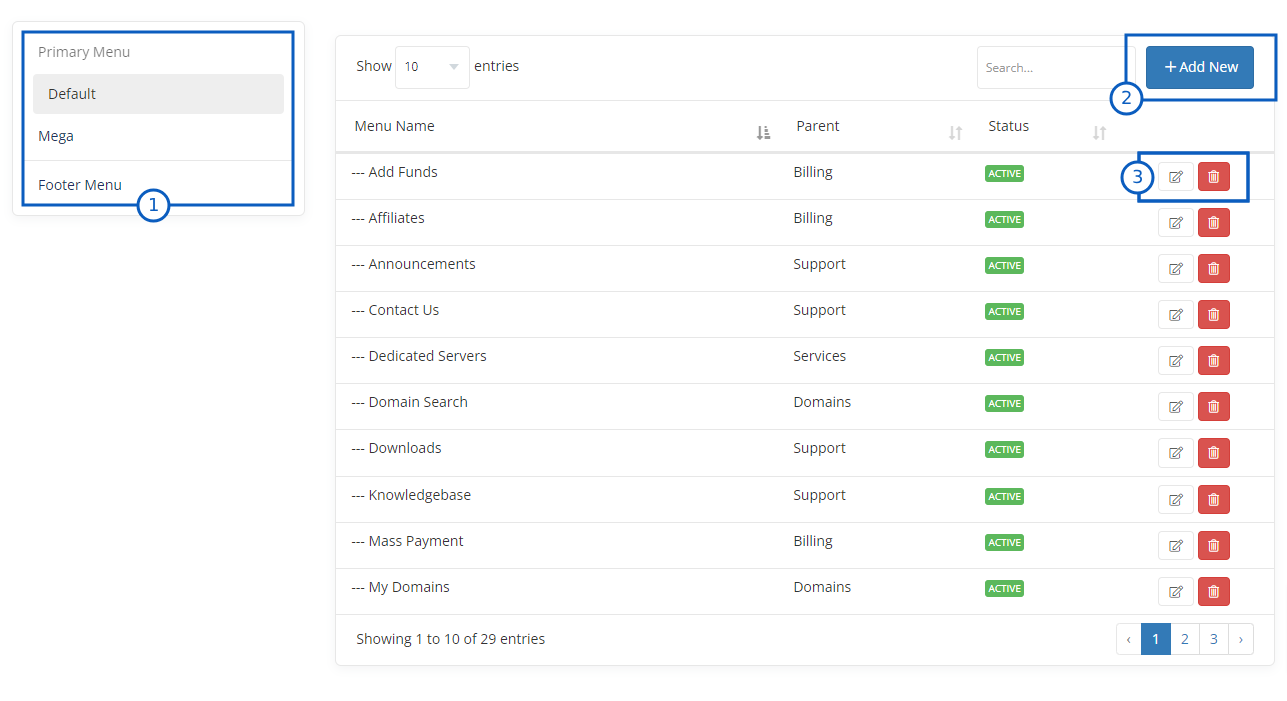1287x701 pixels.
Task: Delete the Mass Payment entry
Action: [1213, 545]
